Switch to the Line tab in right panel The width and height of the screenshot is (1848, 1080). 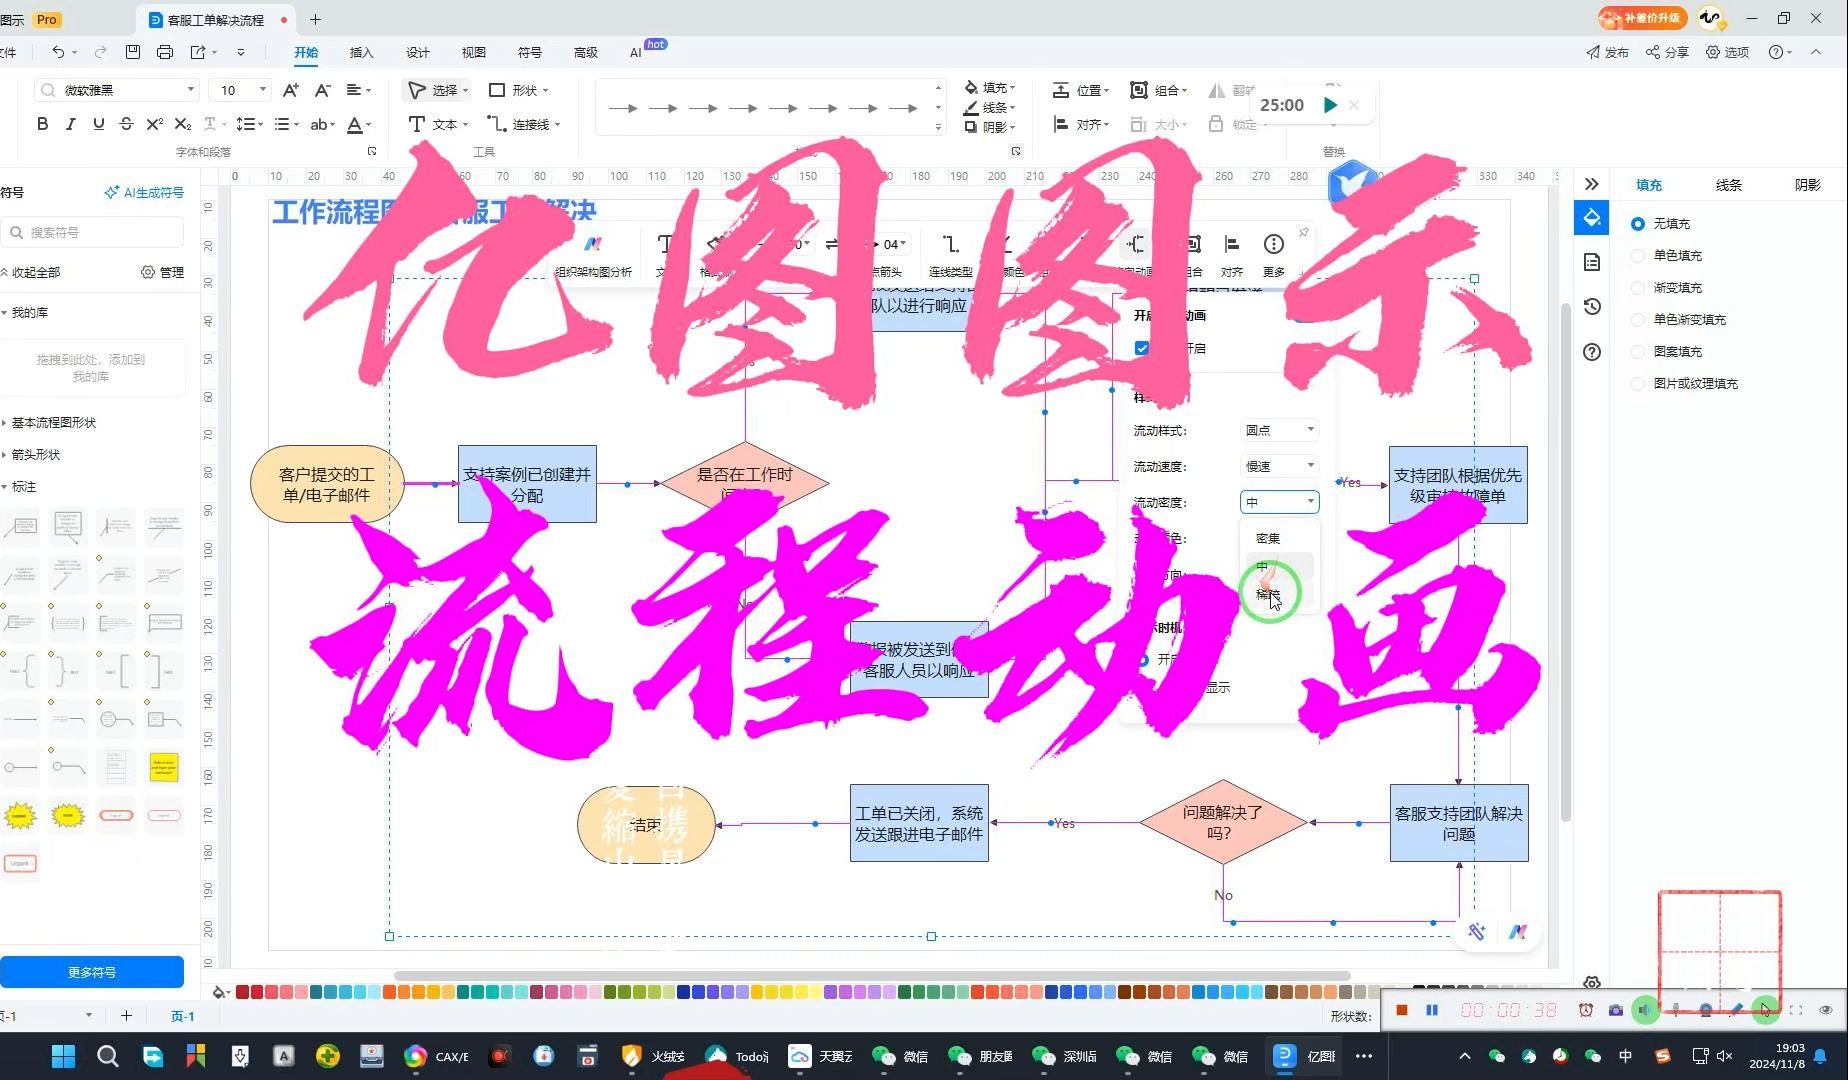pyautogui.click(x=1728, y=185)
